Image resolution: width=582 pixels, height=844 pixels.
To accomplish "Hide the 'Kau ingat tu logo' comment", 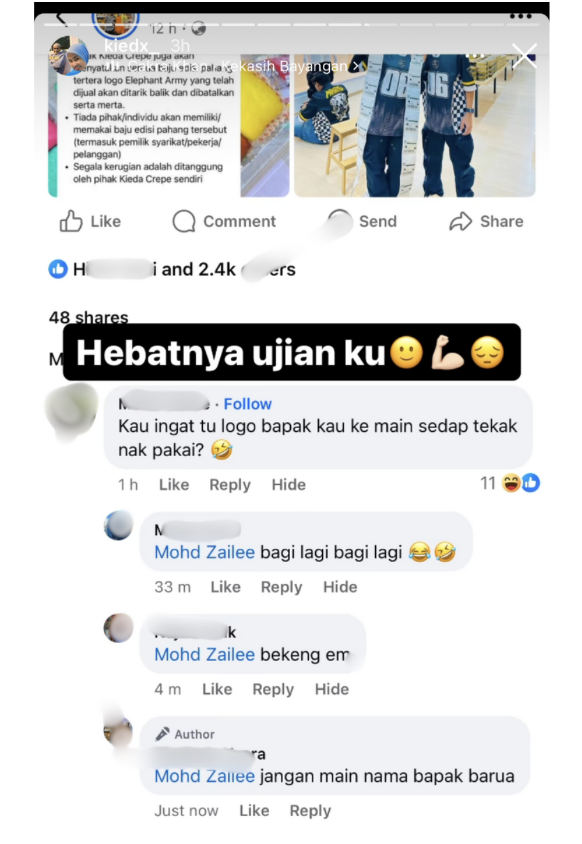I will coord(289,484).
